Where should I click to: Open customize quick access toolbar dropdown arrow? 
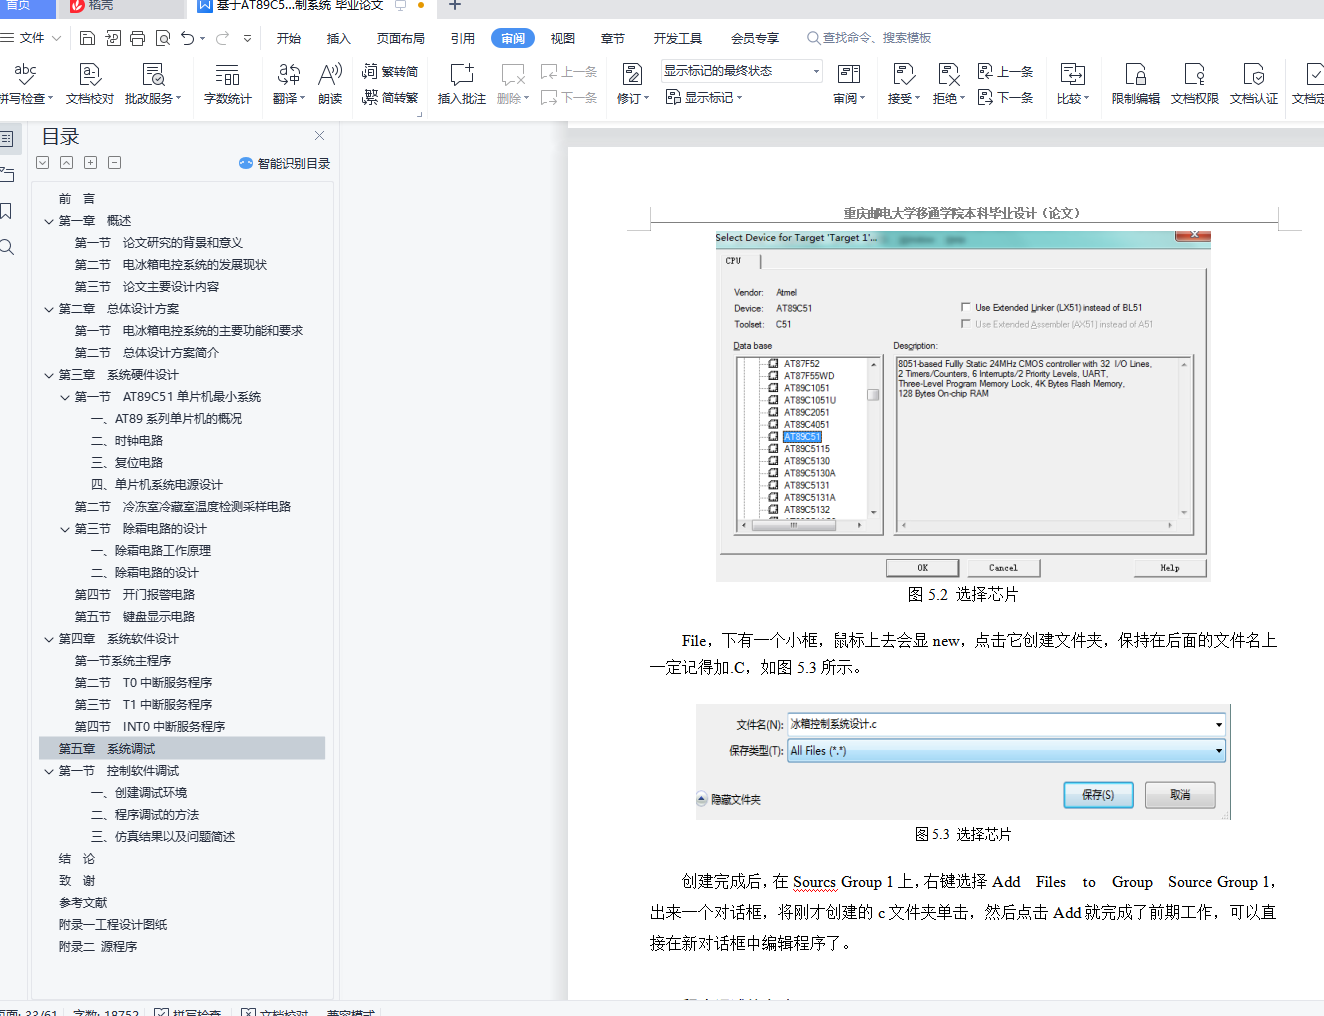point(248,38)
